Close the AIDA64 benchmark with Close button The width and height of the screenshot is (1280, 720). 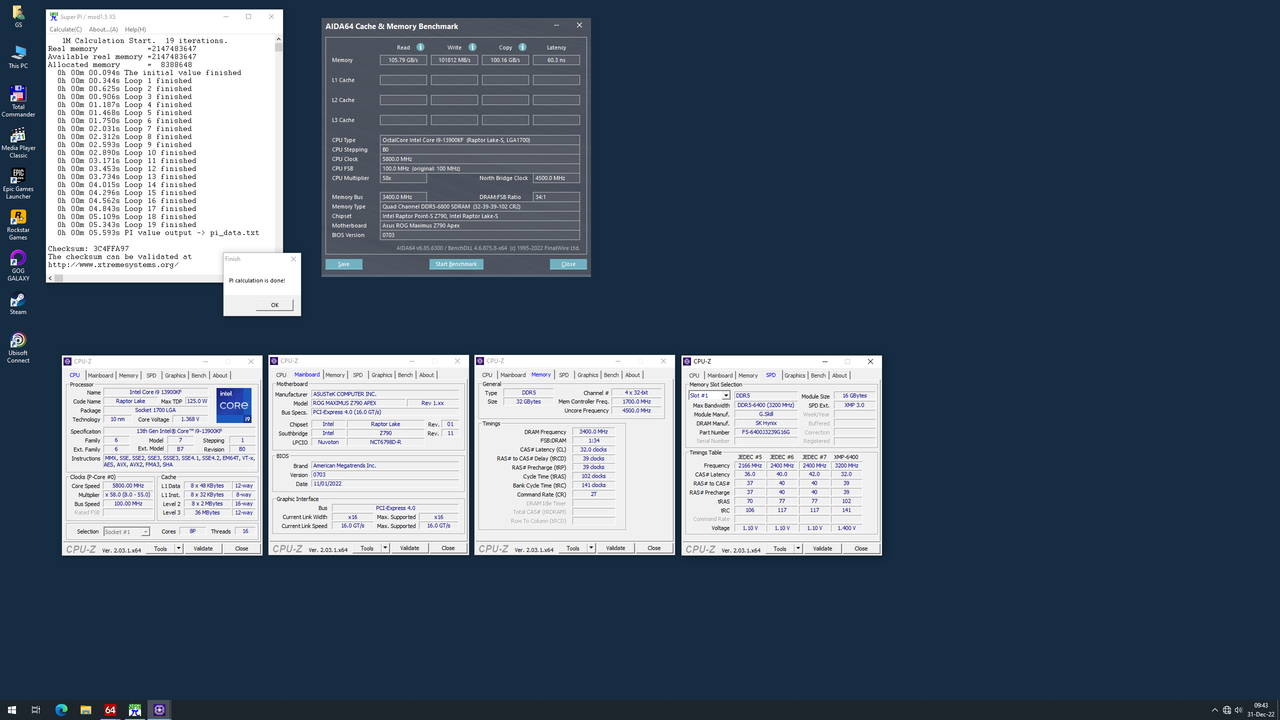(568, 264)
